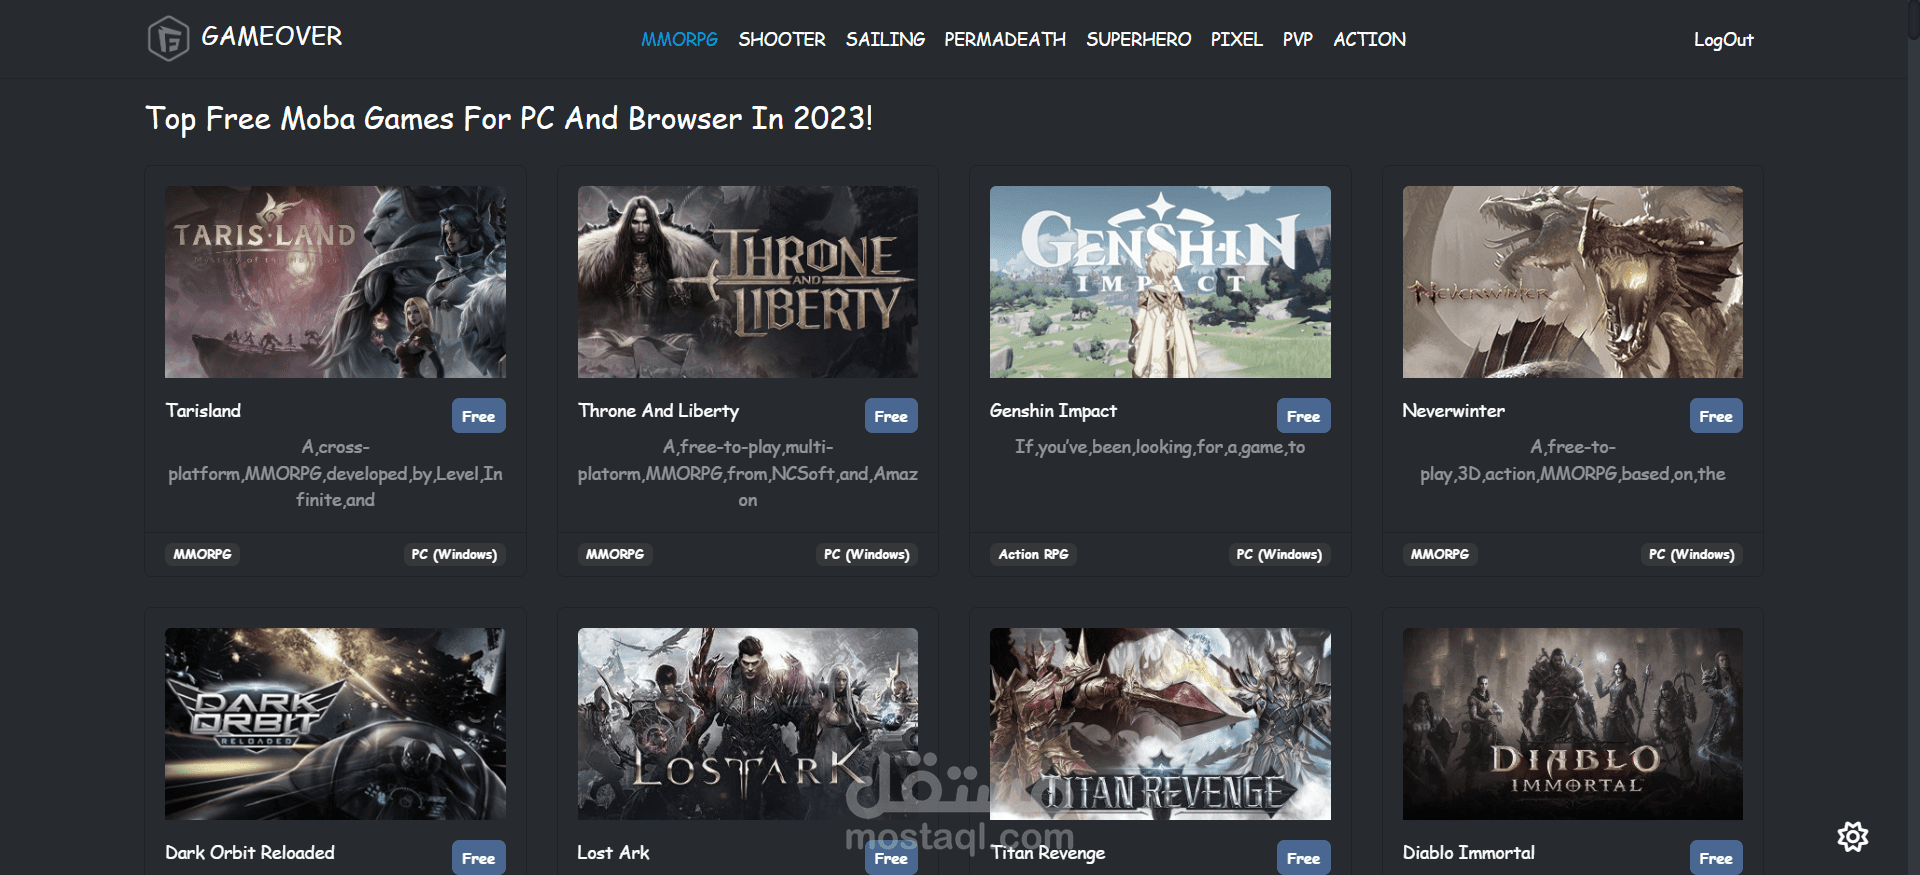
Task: Click the Free badge on Tarisland
Action: pos(478,416)
